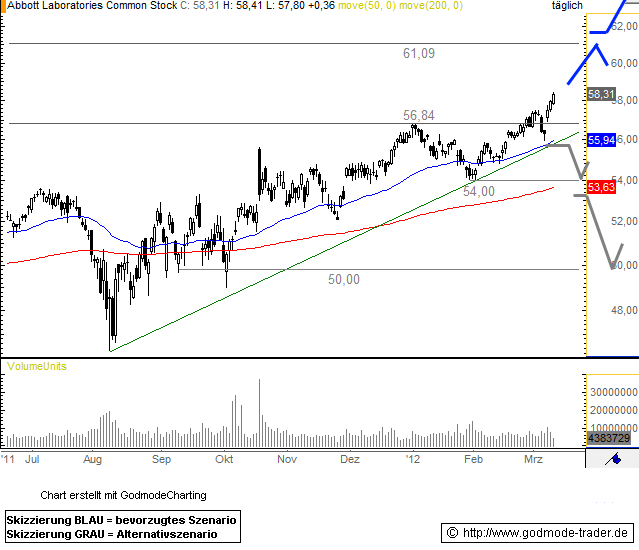The width and height of the screenshot is (639, 550).
Task: Click the Dez label on time axis
Action: click(350, 459)
